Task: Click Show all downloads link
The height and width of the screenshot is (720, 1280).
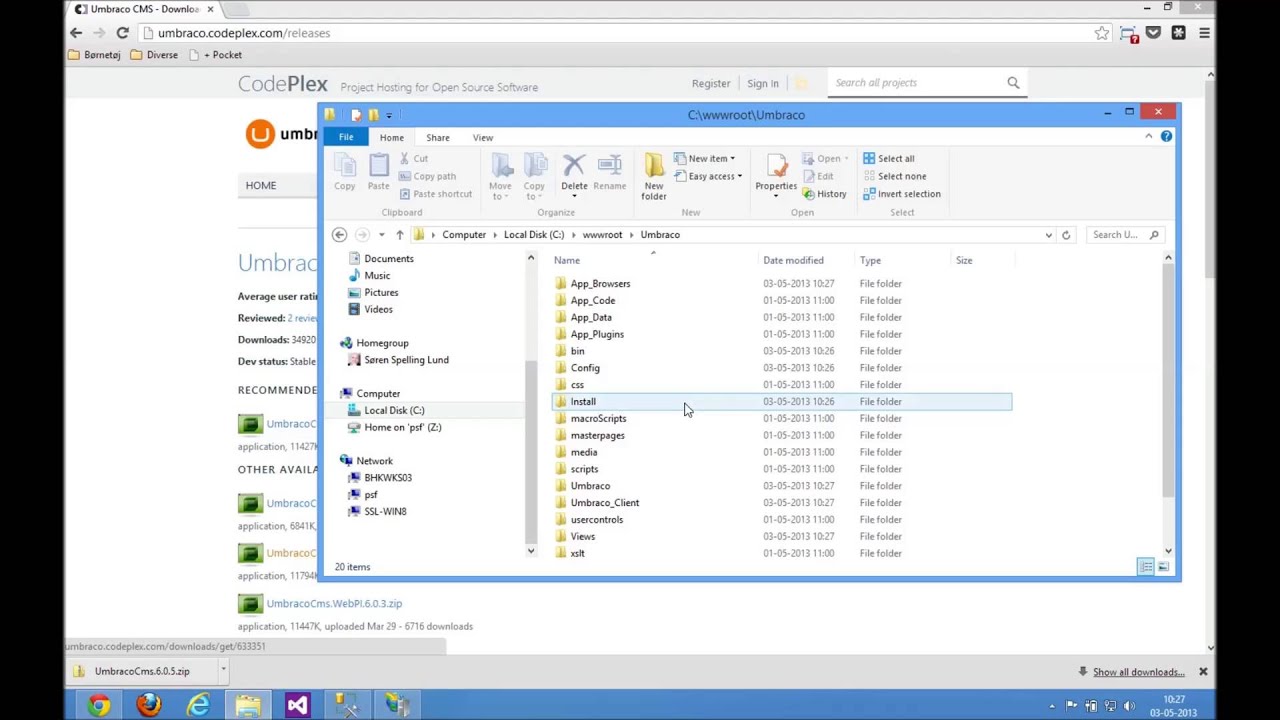Action: [1138, 672]
